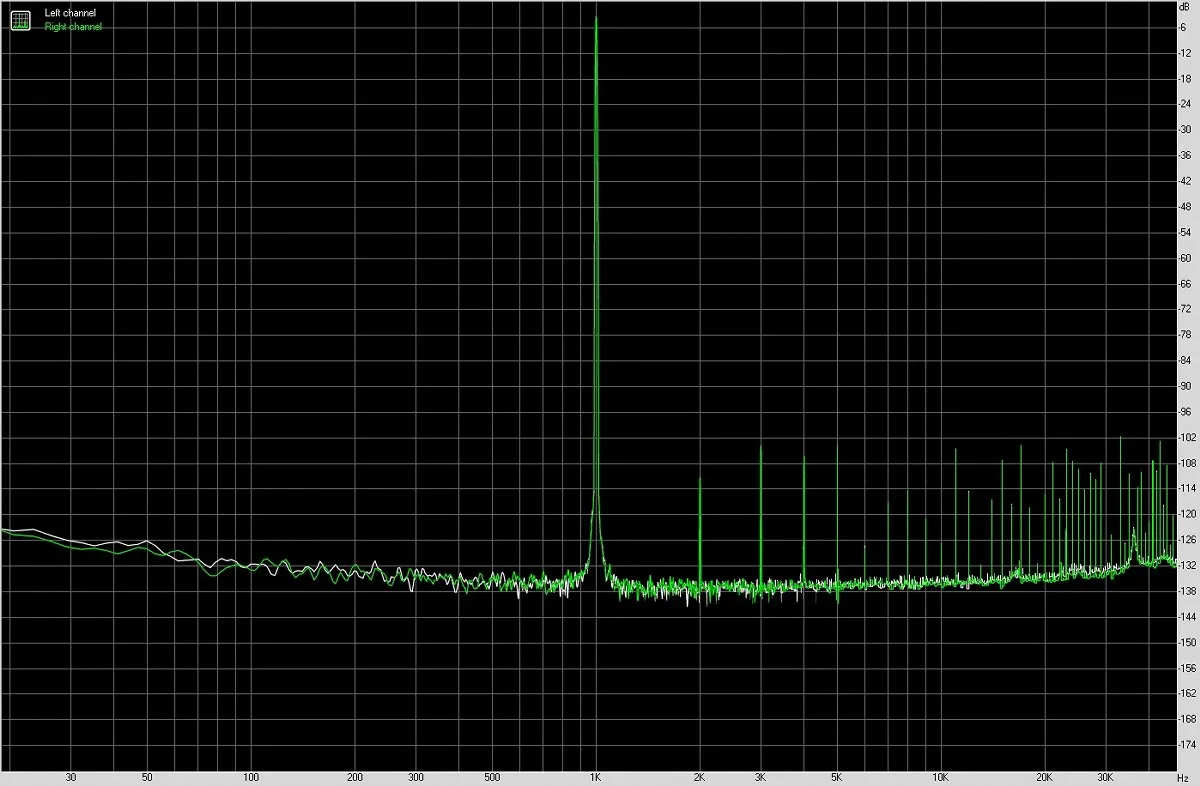Image resolution: width=1200 pixels, height=786 pixels.
Task: Click the -12 dB axis label
Action: click(1186, 52)
